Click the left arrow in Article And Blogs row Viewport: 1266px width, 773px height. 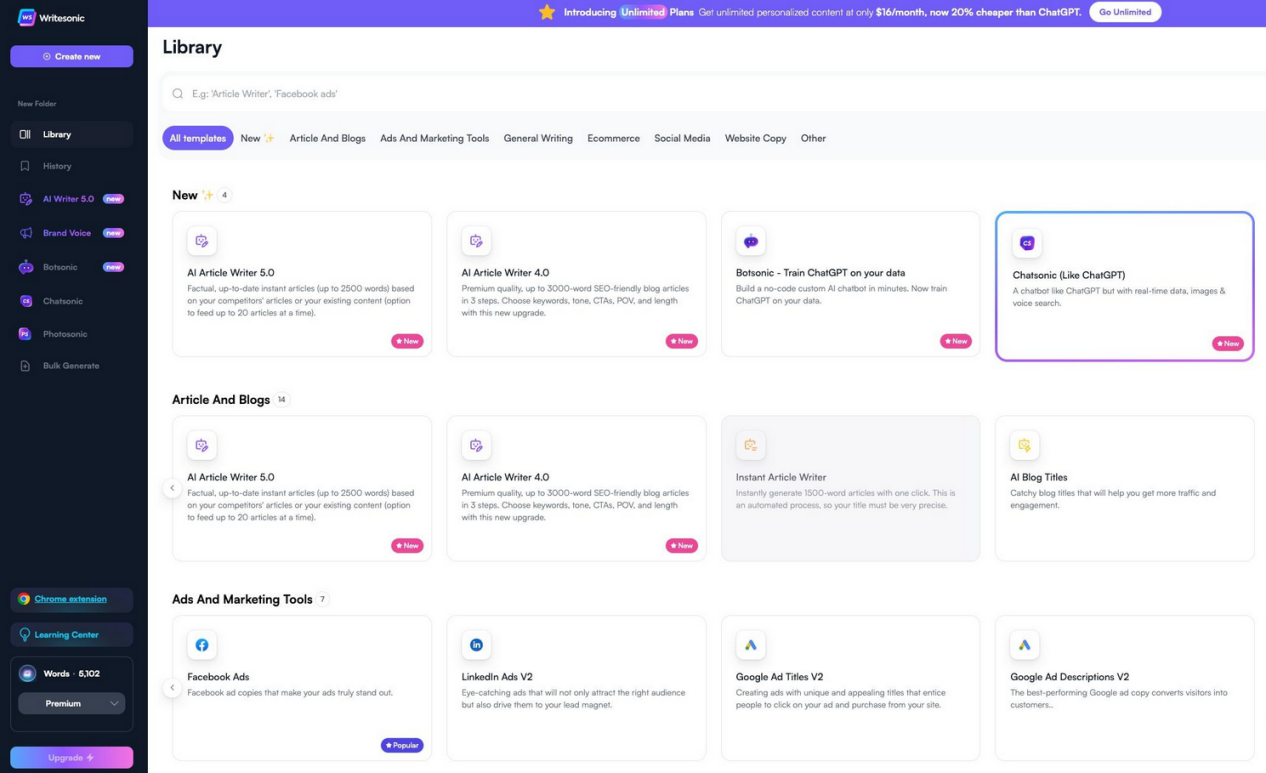pyautogui.click(x=172, y=488)
